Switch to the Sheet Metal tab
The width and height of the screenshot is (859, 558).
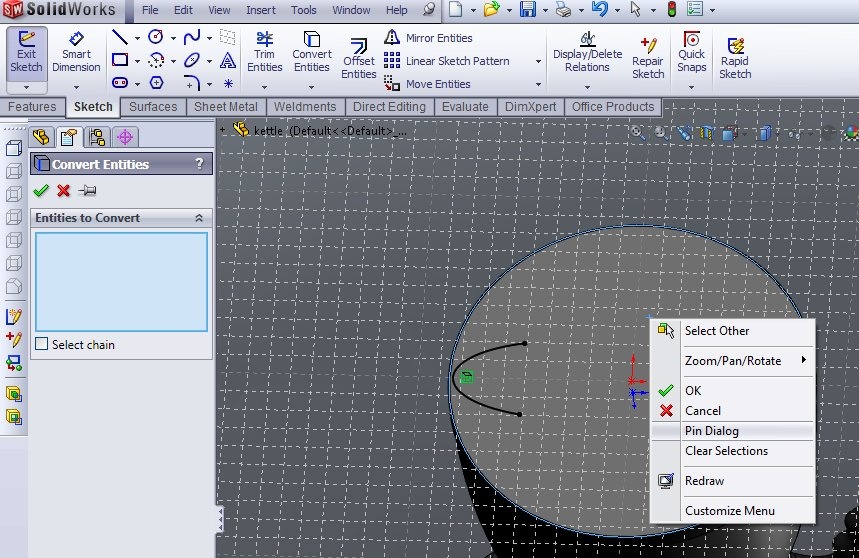pos(224,107)
